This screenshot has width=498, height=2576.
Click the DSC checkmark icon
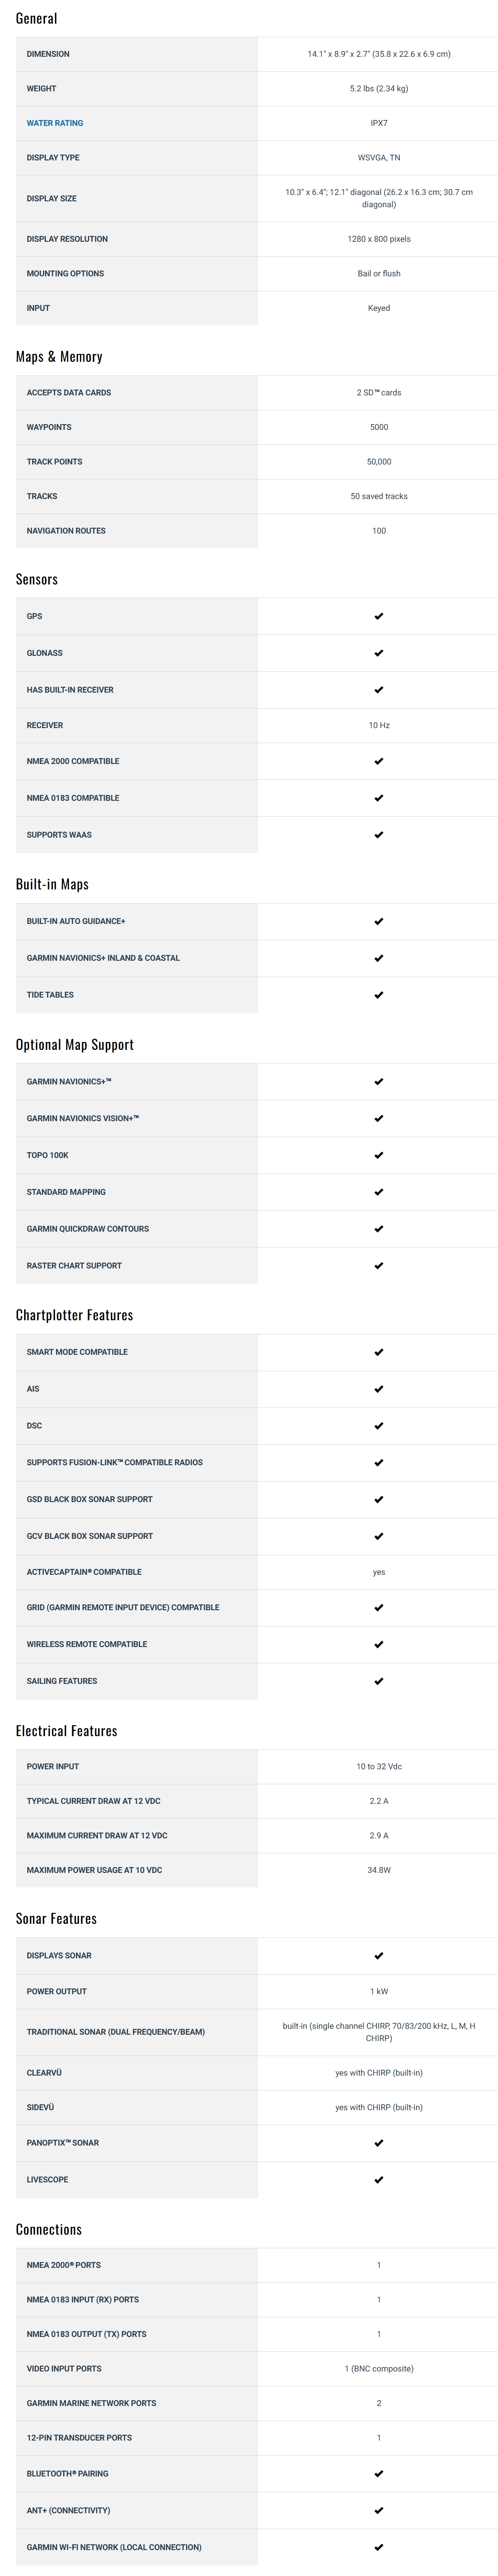(378, 1426)
